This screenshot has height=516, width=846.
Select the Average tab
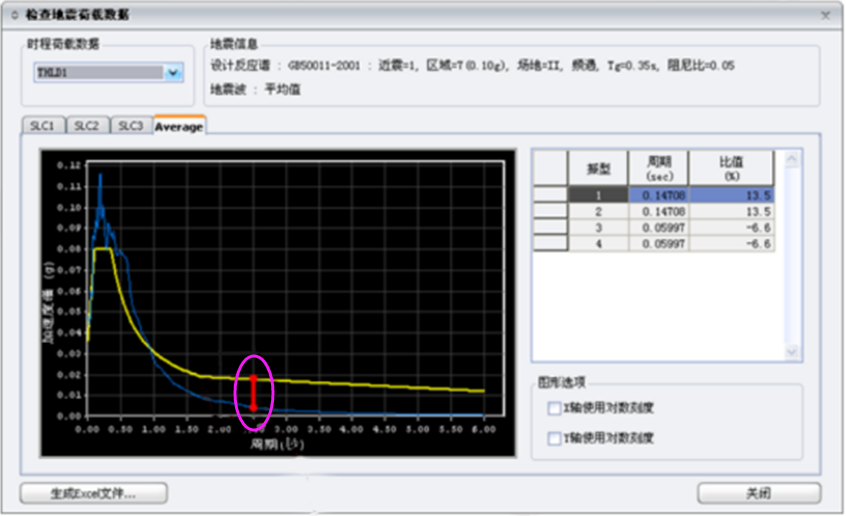[179, 126]
